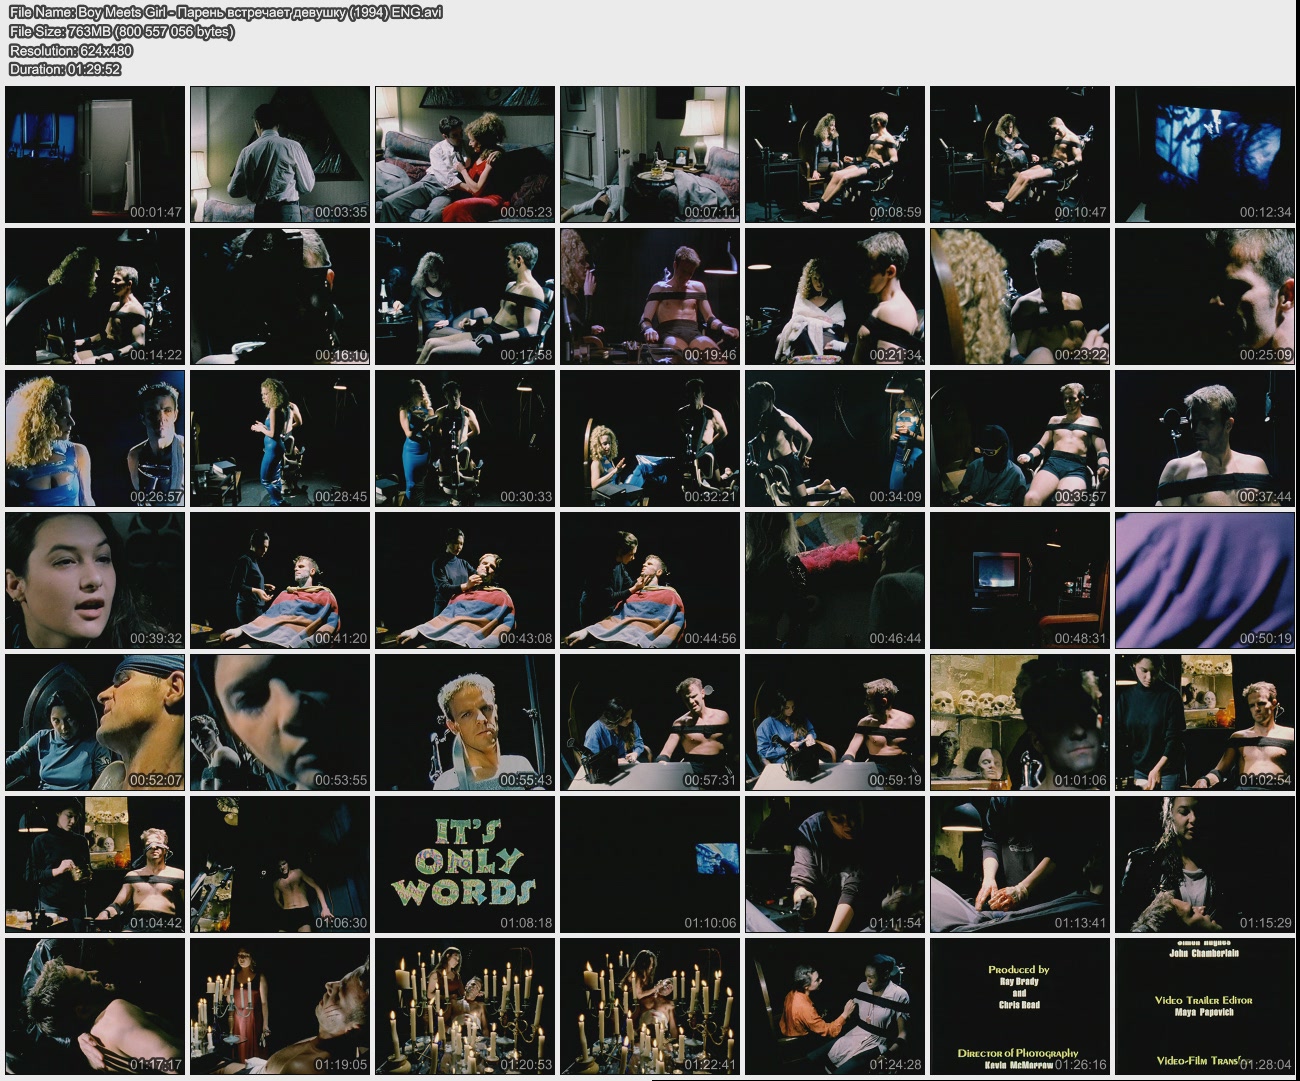Click the thumbnail timestamped 00:55:43

(465, 722)
